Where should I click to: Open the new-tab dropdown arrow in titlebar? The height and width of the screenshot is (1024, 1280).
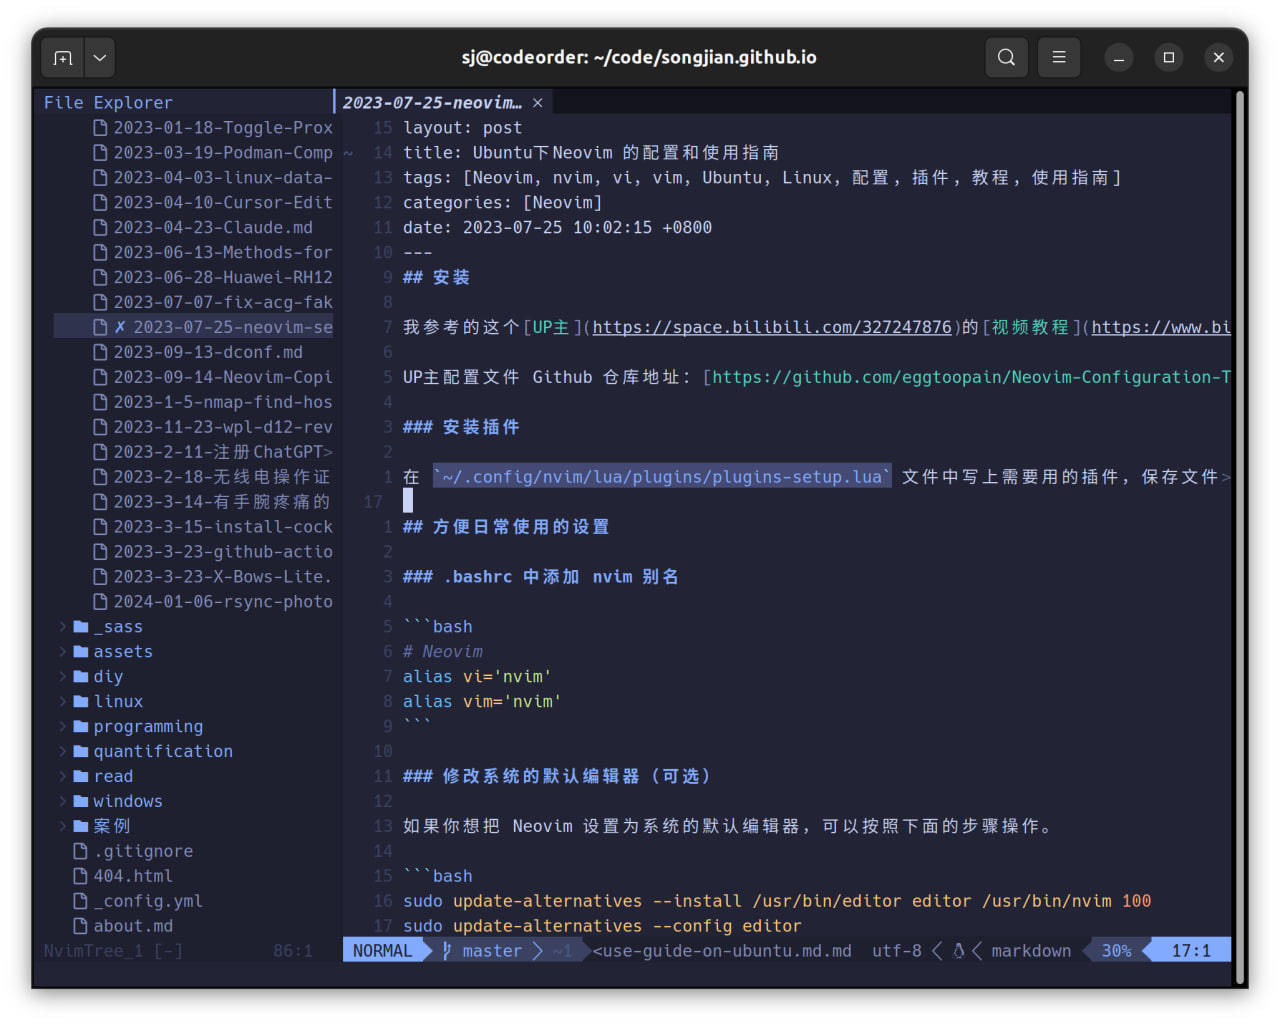pos(98,57)
